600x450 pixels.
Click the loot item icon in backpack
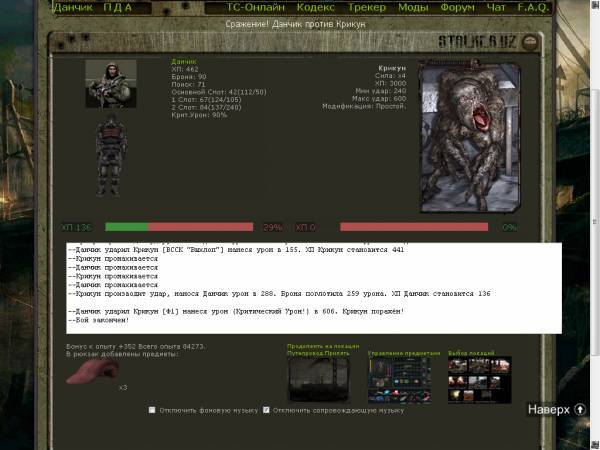coord(90,375)
